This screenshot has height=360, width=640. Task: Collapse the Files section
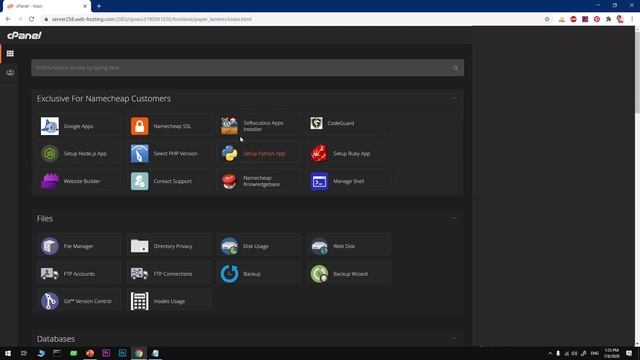[453, 218]
